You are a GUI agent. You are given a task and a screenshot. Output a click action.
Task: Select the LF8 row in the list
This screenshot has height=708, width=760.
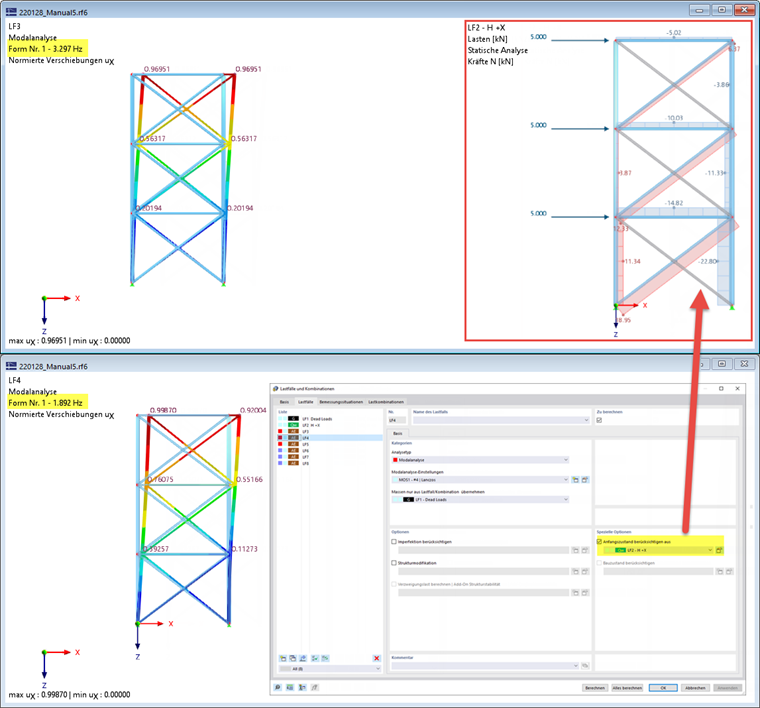pyautogui.click(x=330, y=463)
